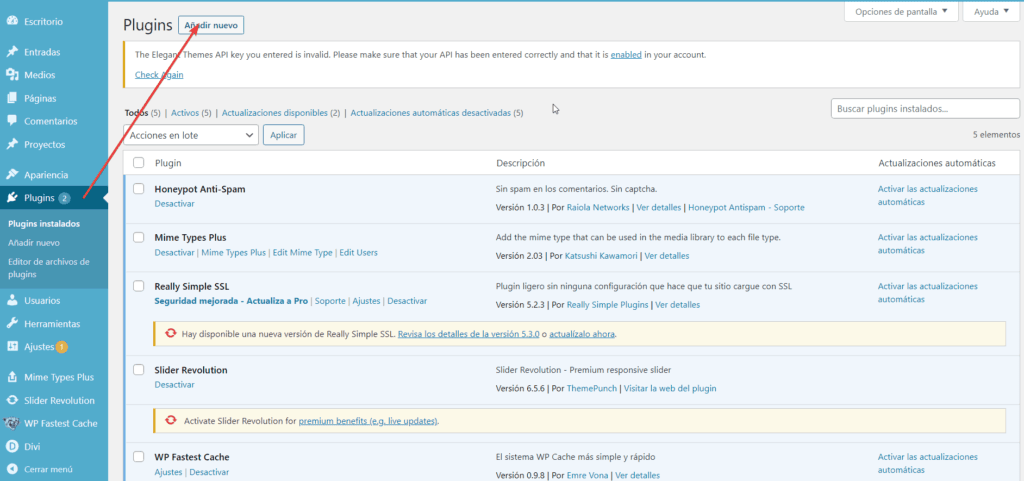
Task: Open Ver detalles for Mime Types Plus
Action: [x=667, y=256]
